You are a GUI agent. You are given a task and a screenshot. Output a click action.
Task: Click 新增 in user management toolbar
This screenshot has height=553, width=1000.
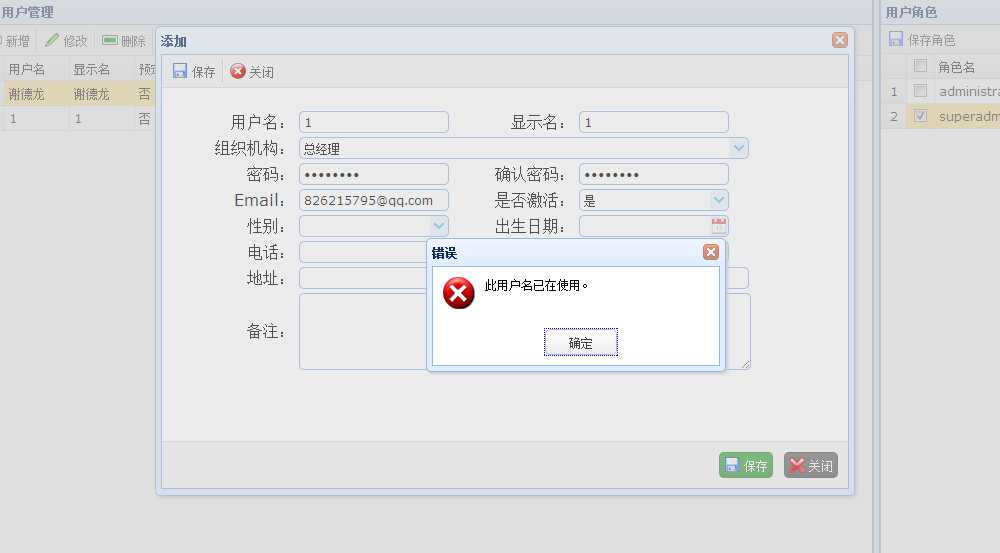14,41
